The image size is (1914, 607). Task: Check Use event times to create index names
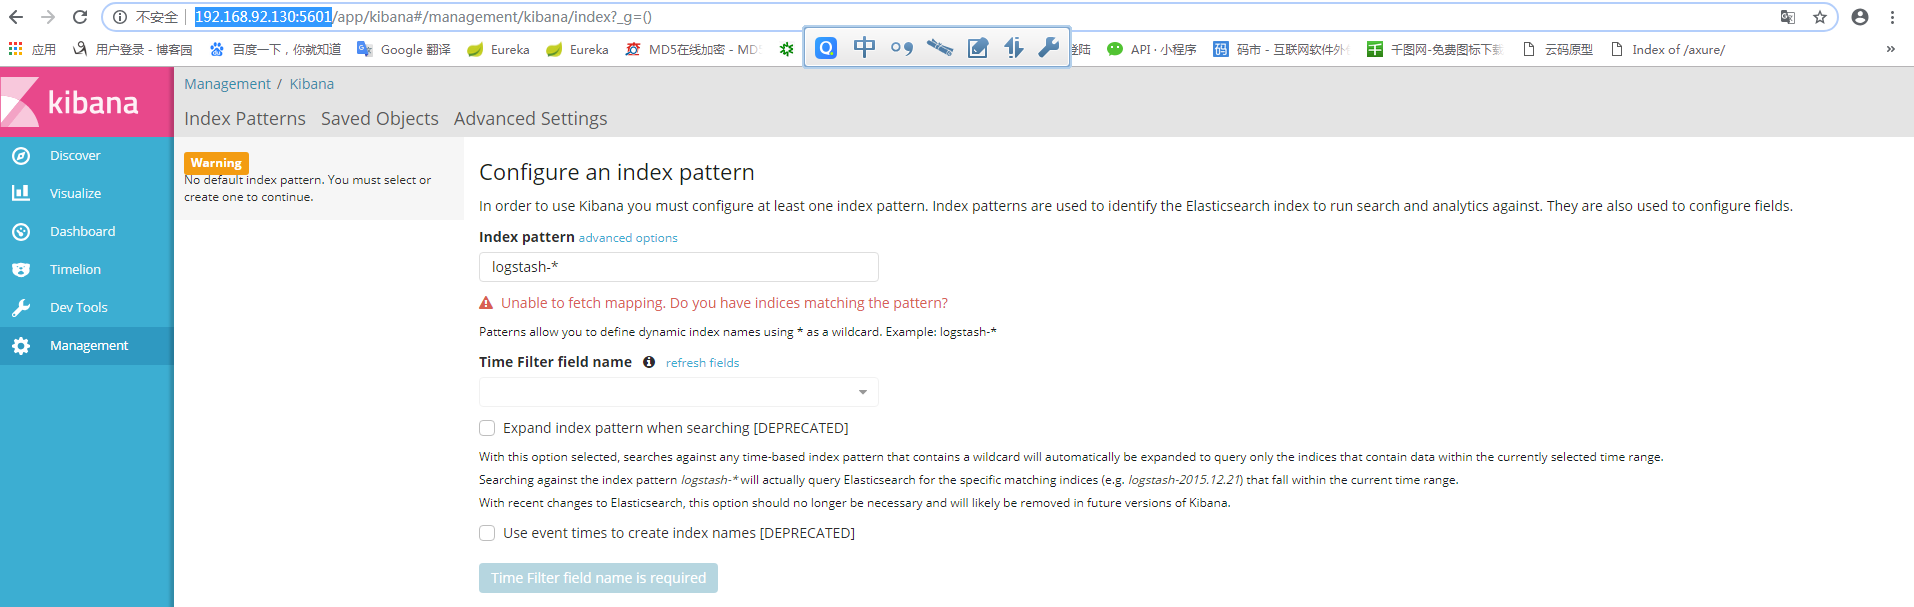click(x=487, y=533)
